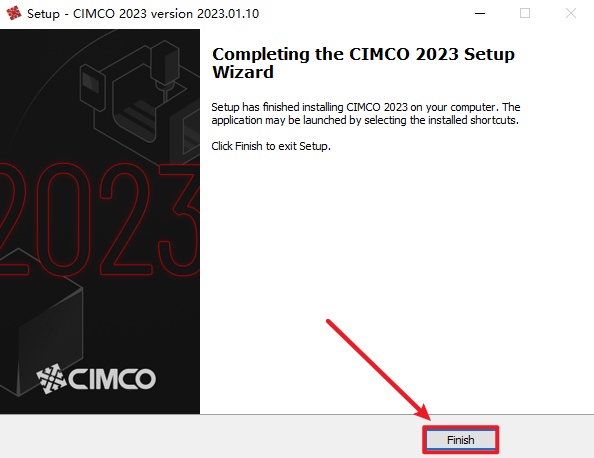
Task: Close the Setup wizard window
Action: tap(571, 14)
